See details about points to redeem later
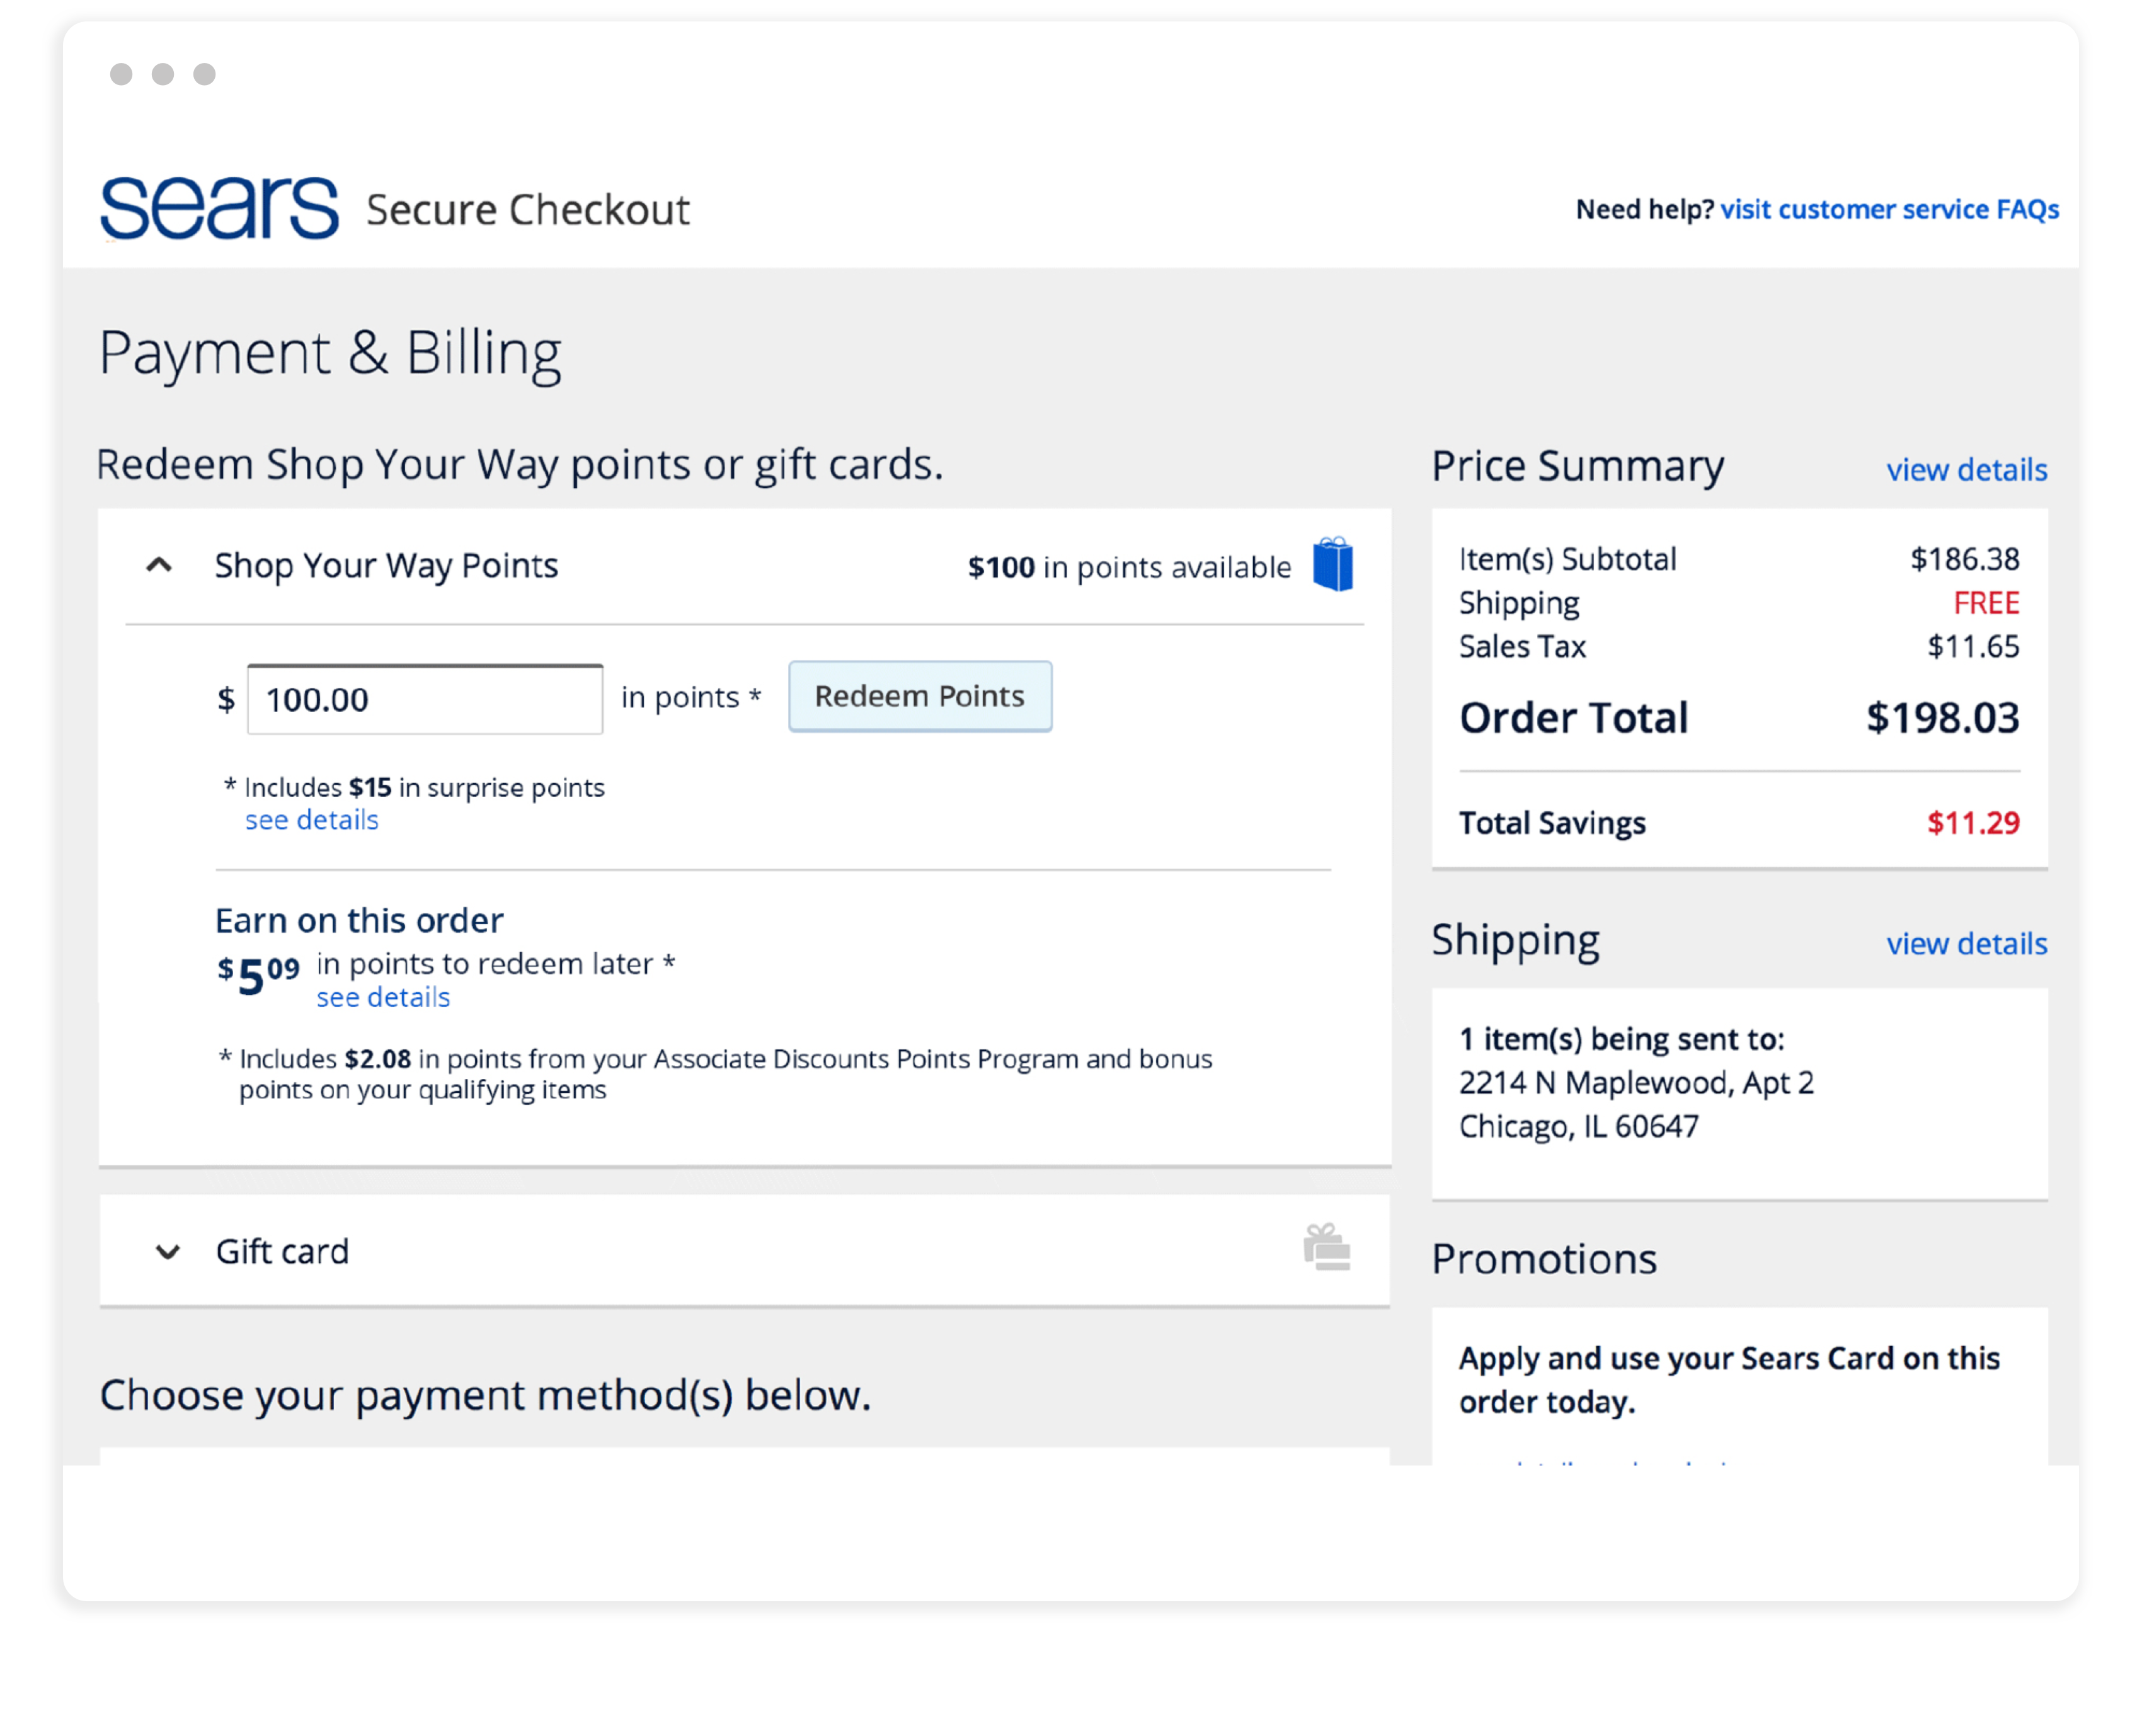 [x=383, y=998]
